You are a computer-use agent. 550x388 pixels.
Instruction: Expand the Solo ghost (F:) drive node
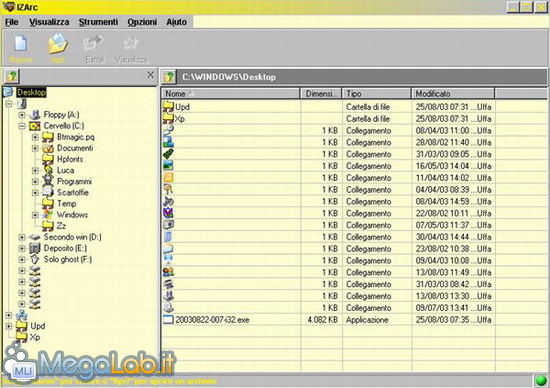point(22,259)
